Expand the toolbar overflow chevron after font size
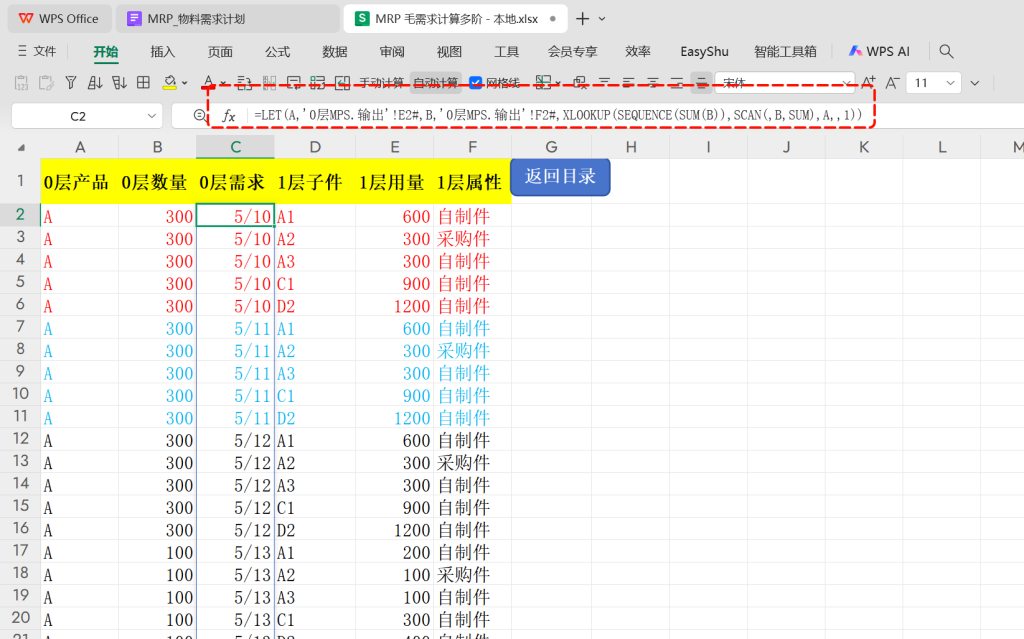This screenshot has width=1024, height=639. tap(975, 83)
